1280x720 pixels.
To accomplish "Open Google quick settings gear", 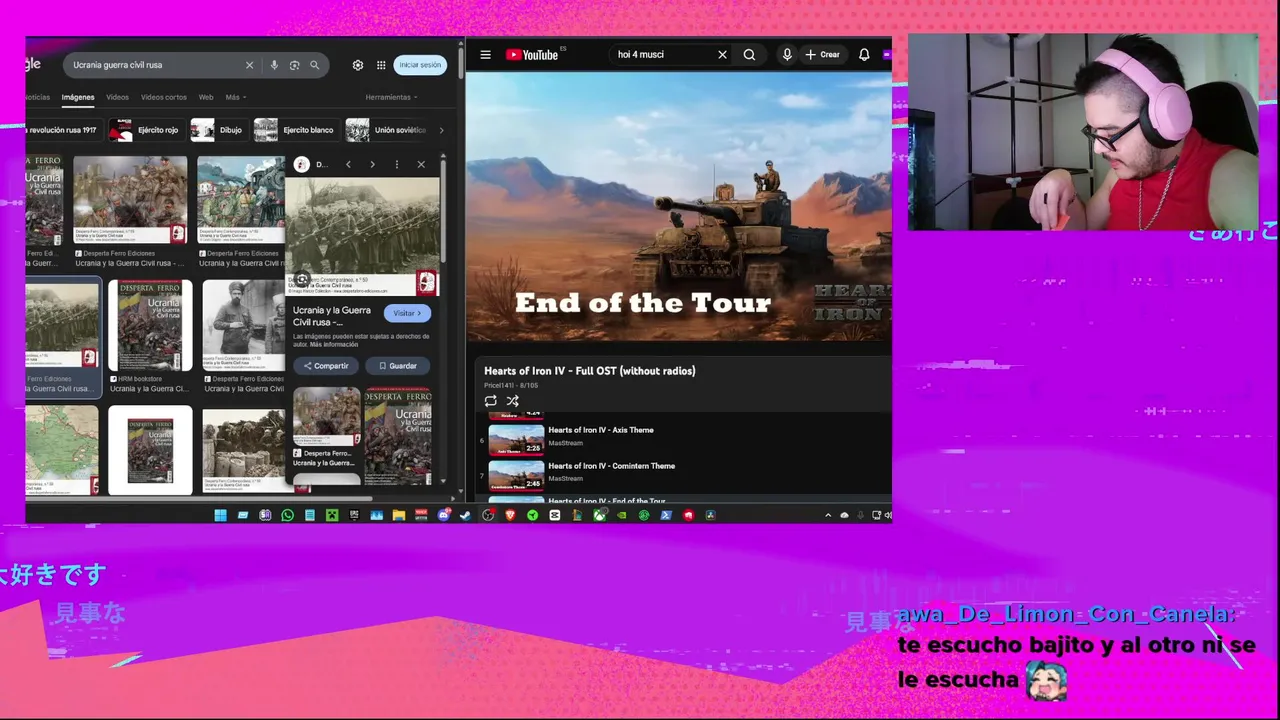I will [358, 65].
